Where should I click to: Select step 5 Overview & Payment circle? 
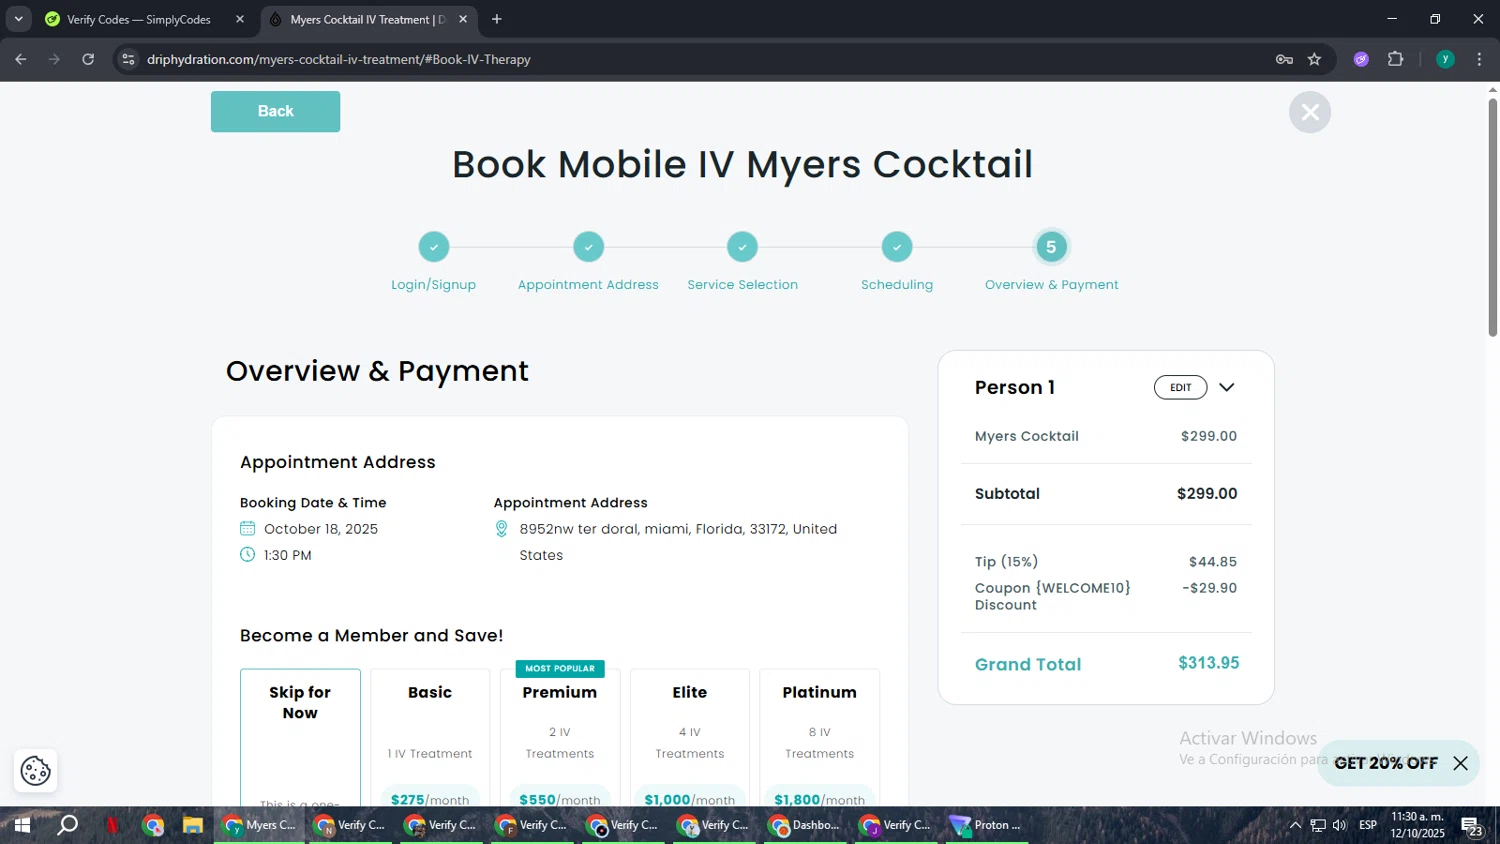tap(1051, 247)
